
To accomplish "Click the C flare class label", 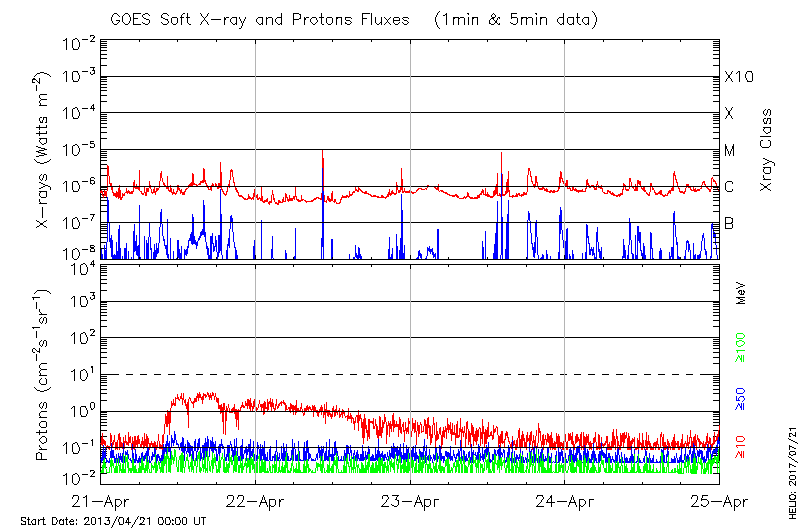I will click(x=729, y=187).
